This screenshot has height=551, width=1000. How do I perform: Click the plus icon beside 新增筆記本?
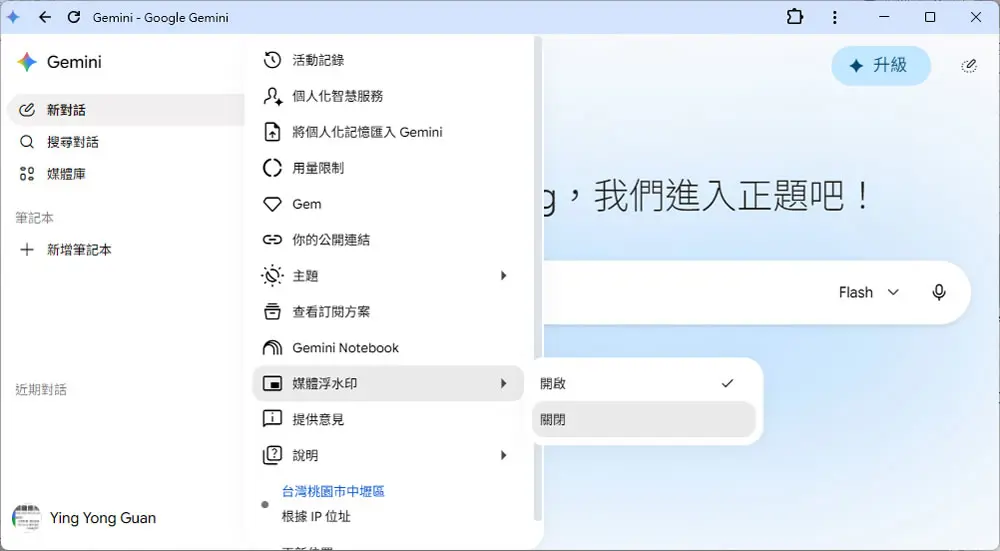tap(27, 249)
